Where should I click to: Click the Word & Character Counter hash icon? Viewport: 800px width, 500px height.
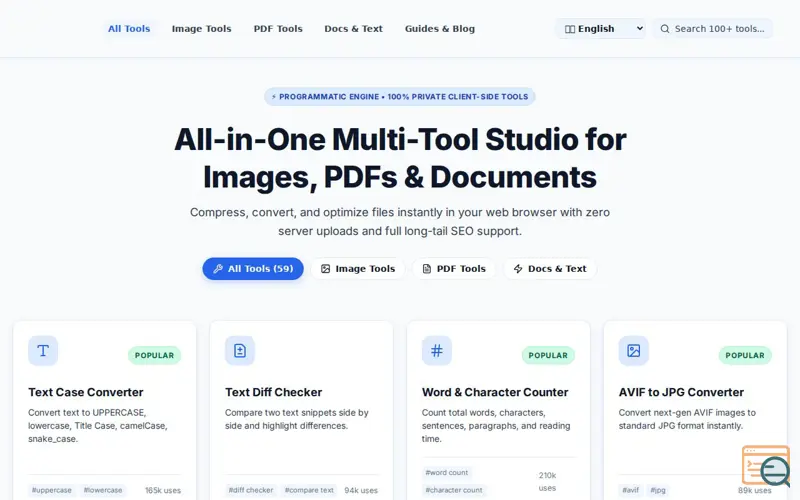click(x=437, y=351)
